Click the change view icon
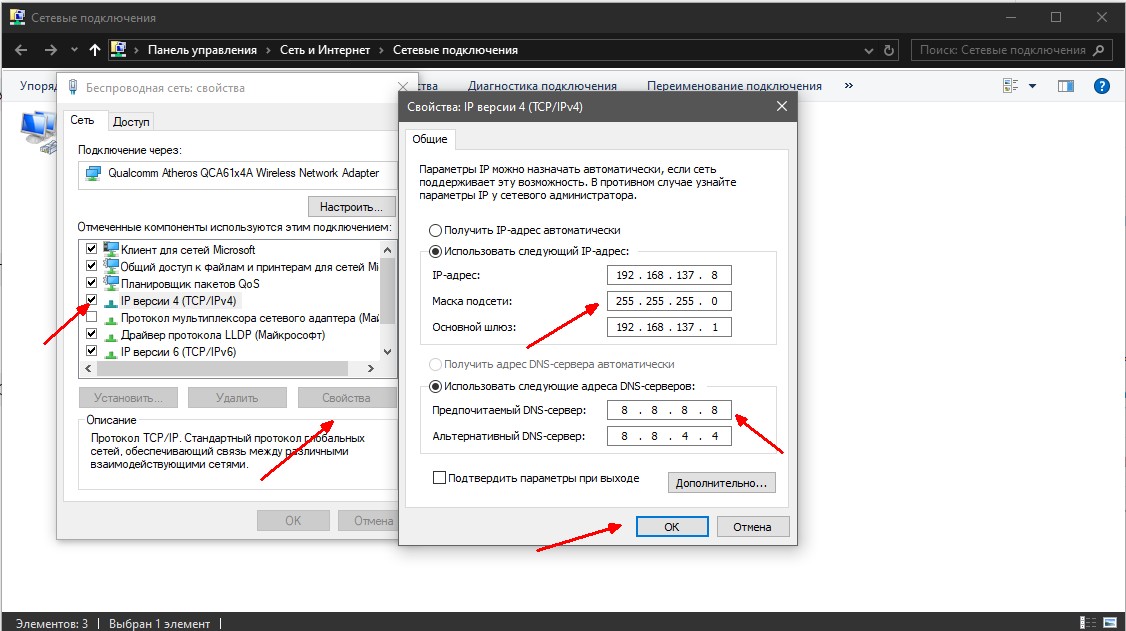 tap(1010, 86)
